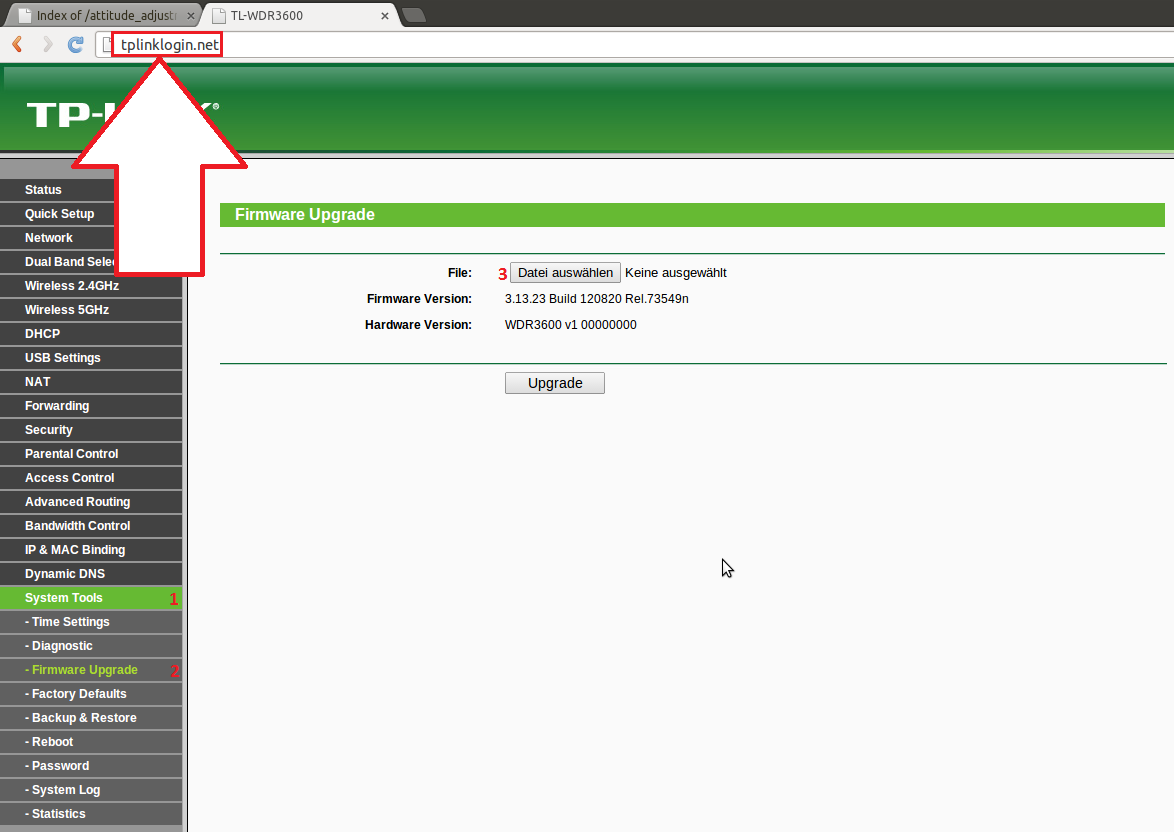Open Access Control menu

[91, 478]
